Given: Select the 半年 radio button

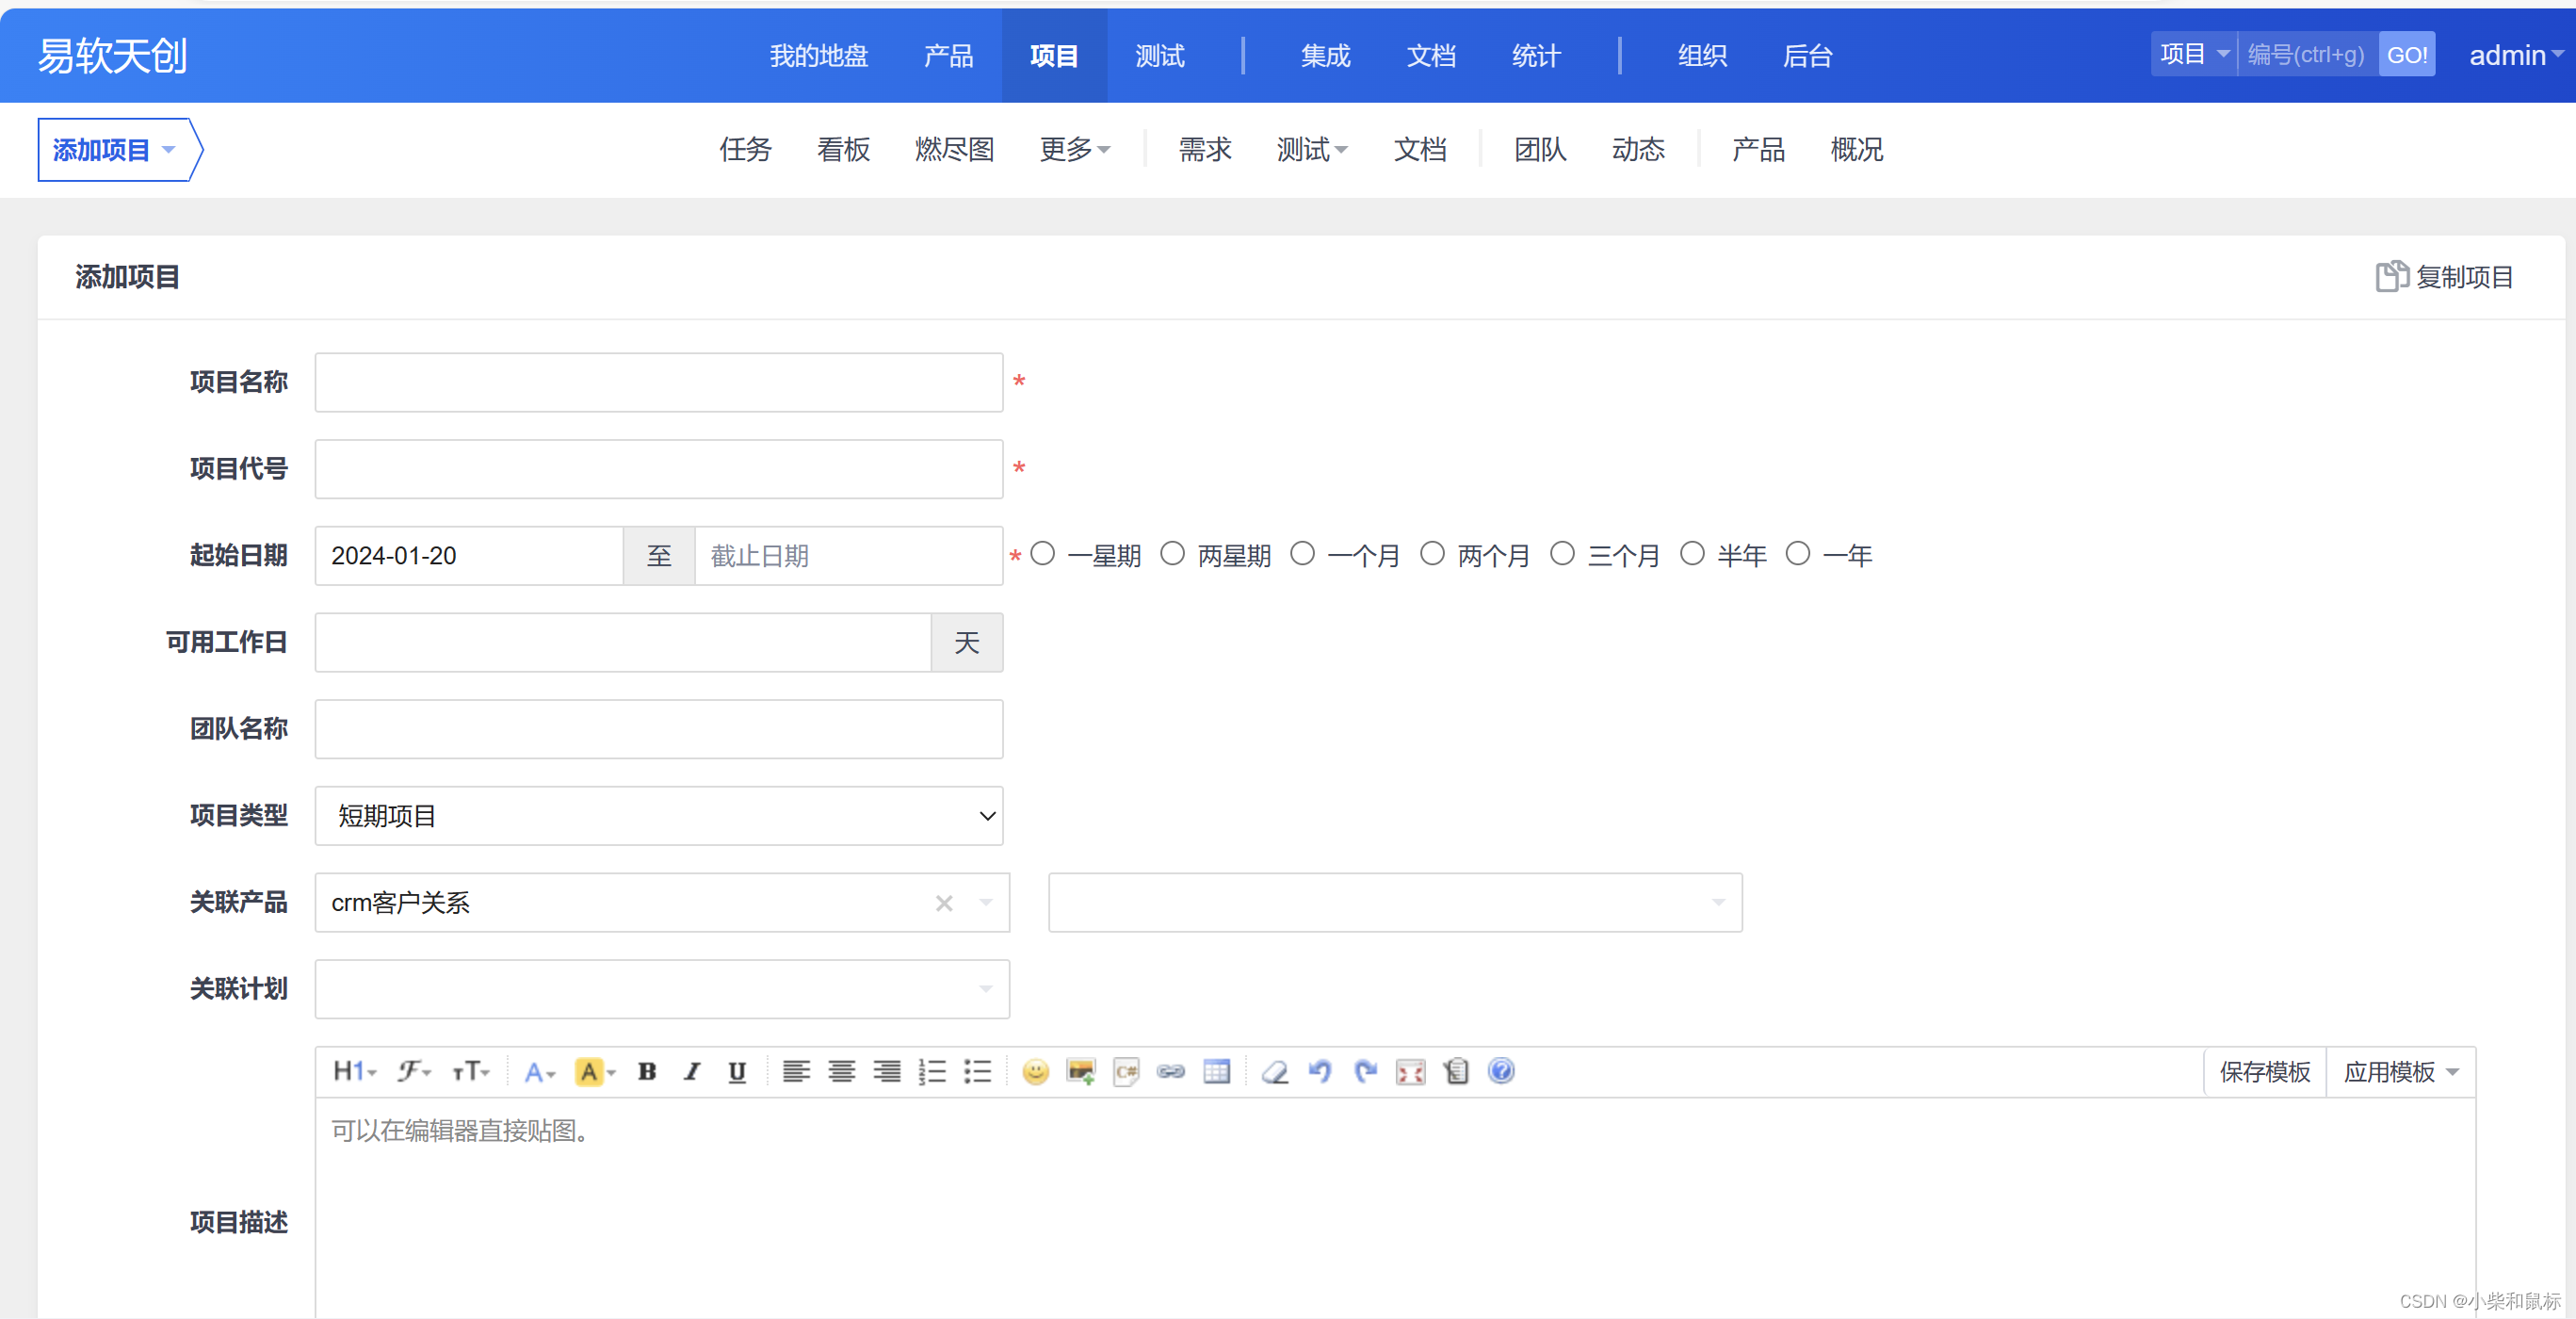Looking at the screenshot, I should (x=1692, y=553).
